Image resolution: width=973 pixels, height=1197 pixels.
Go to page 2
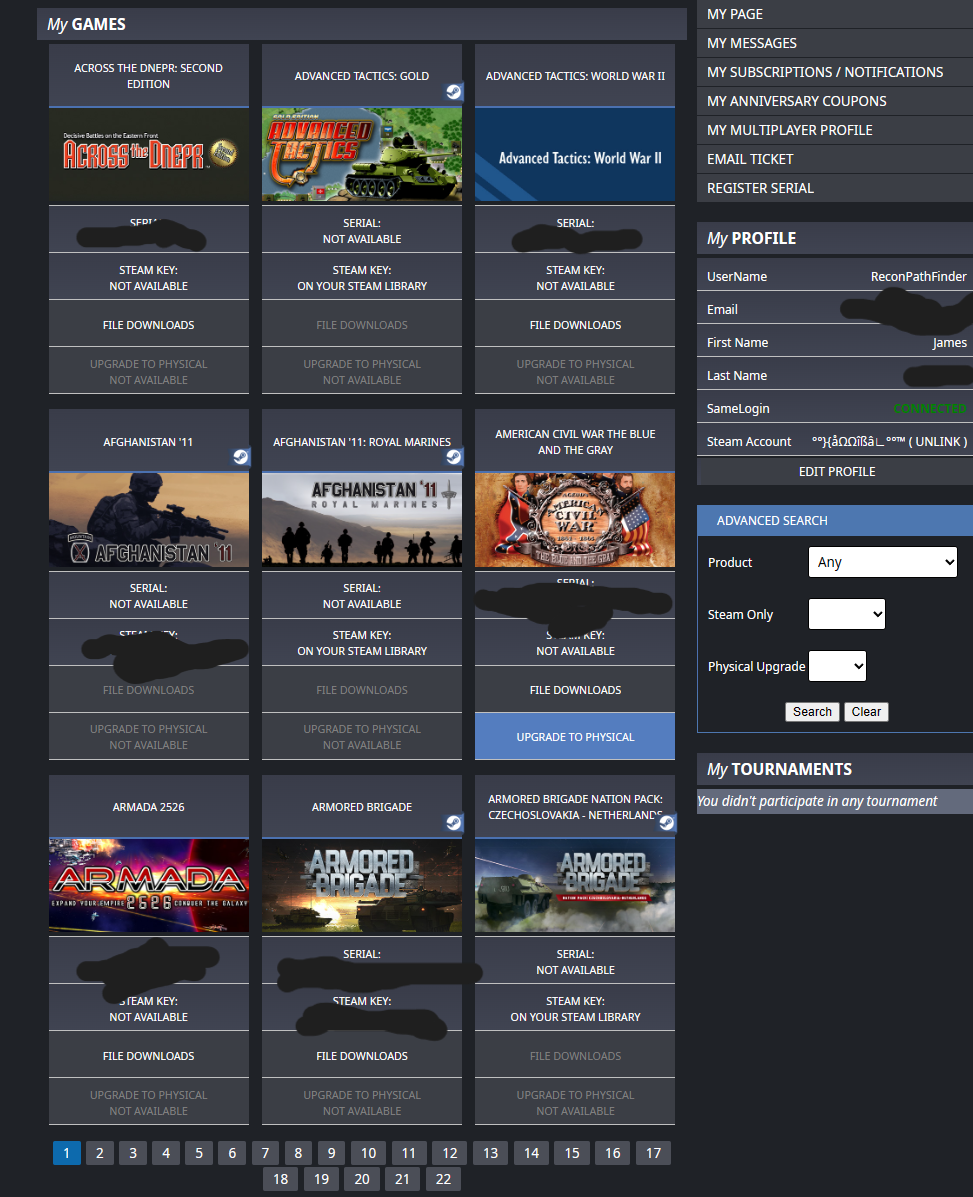100,1153
